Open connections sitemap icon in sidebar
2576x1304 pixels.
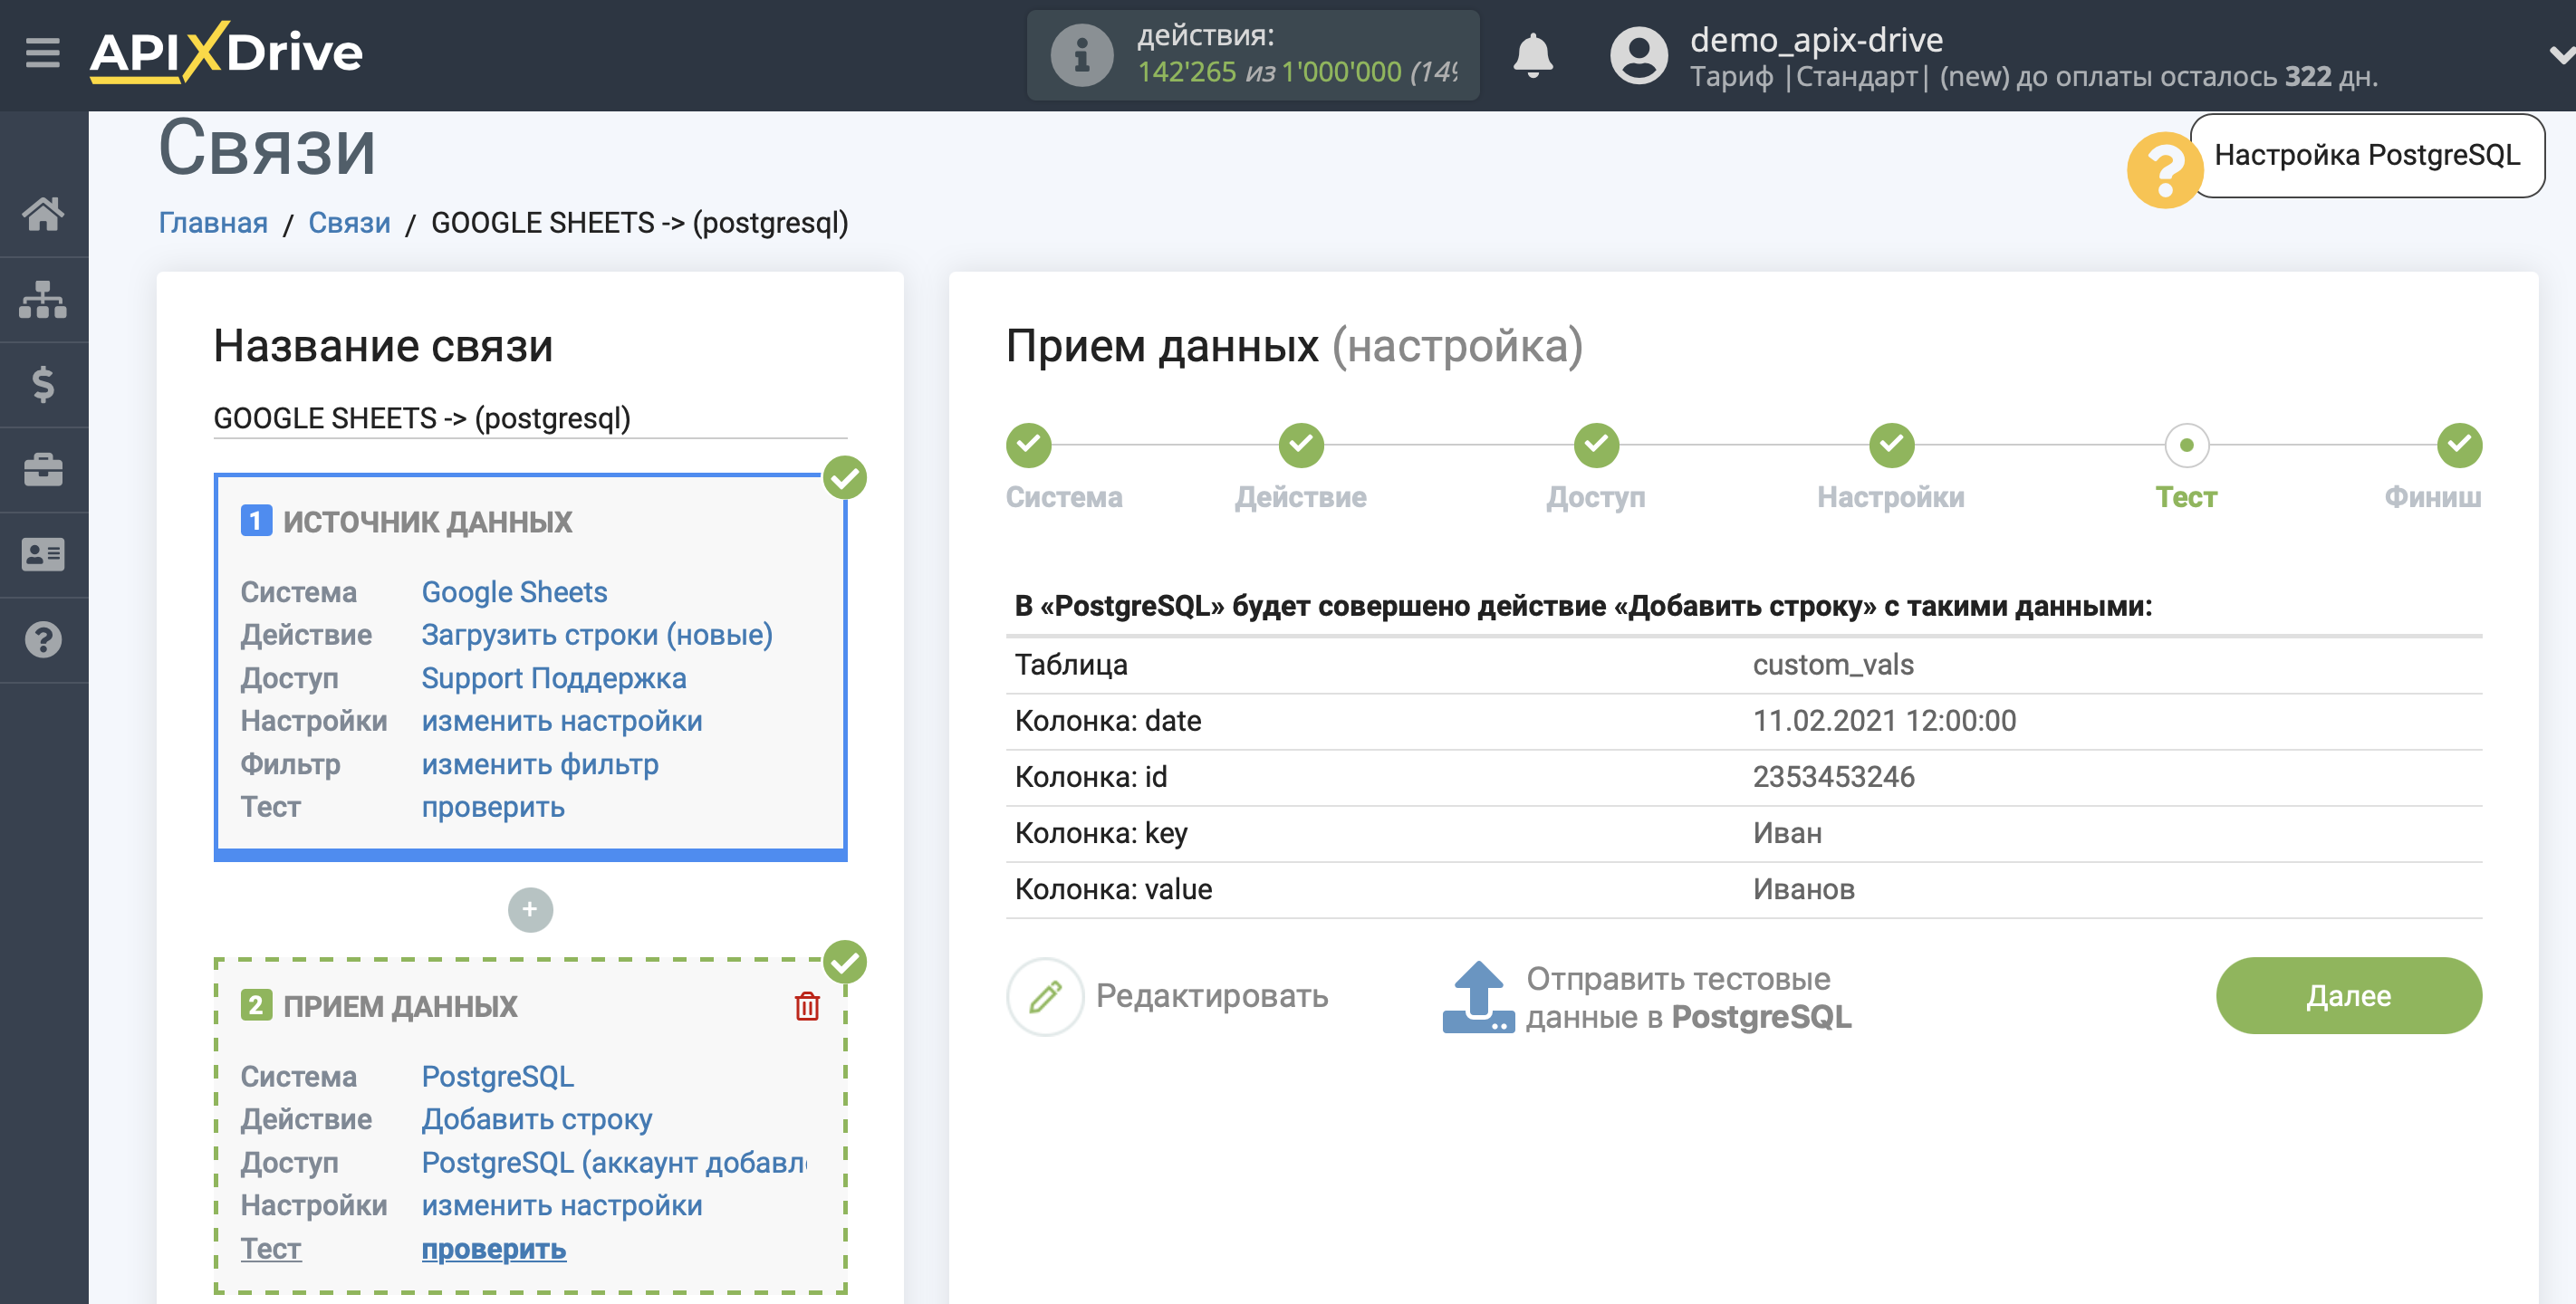[x=43, y=299]
